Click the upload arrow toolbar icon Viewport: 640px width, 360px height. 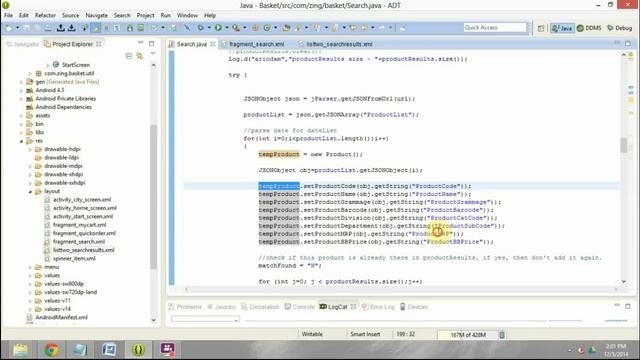click(61, 28)
